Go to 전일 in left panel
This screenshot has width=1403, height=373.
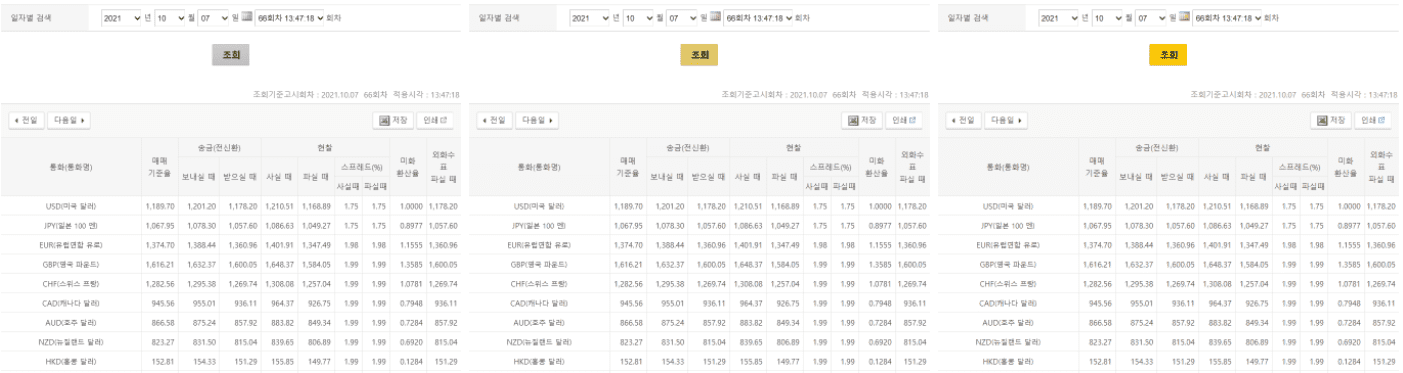26,120
